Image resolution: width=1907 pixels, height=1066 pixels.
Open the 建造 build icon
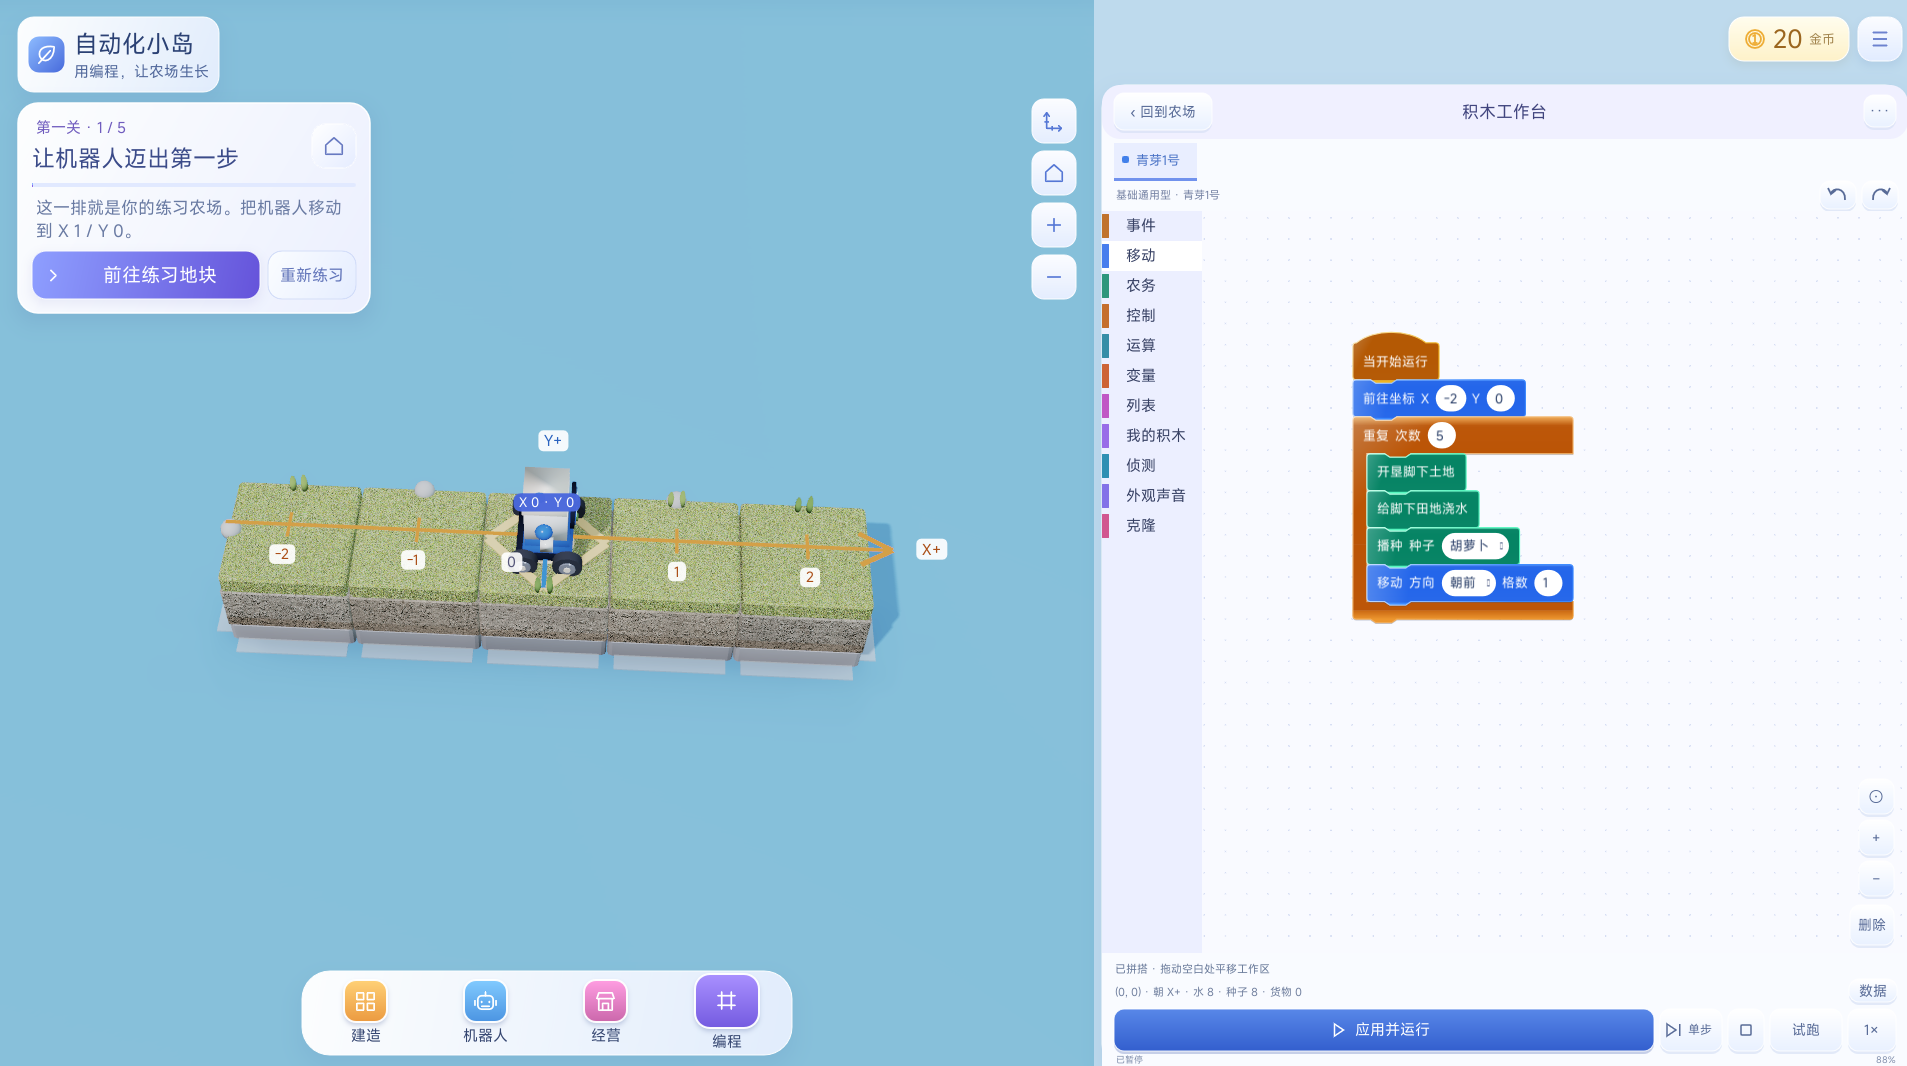point(365,1001)
